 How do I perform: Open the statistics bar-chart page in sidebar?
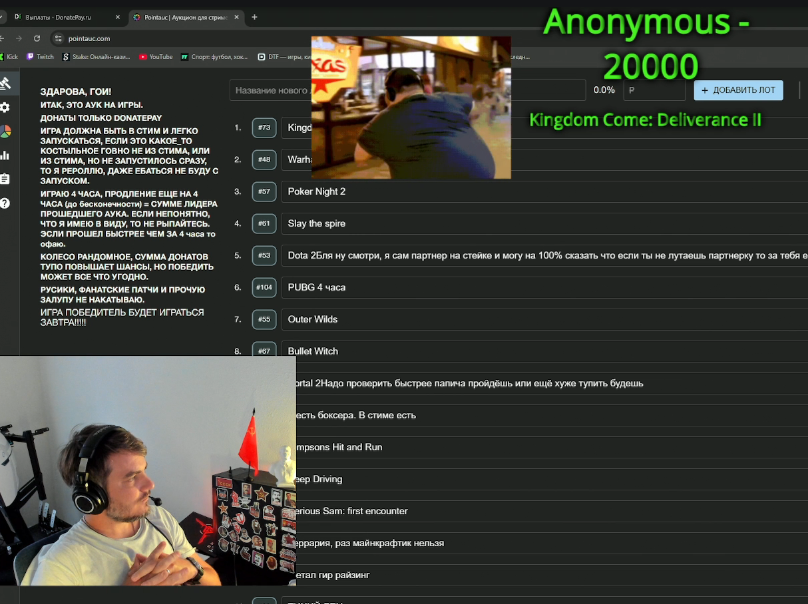click(x=5, y=155)
